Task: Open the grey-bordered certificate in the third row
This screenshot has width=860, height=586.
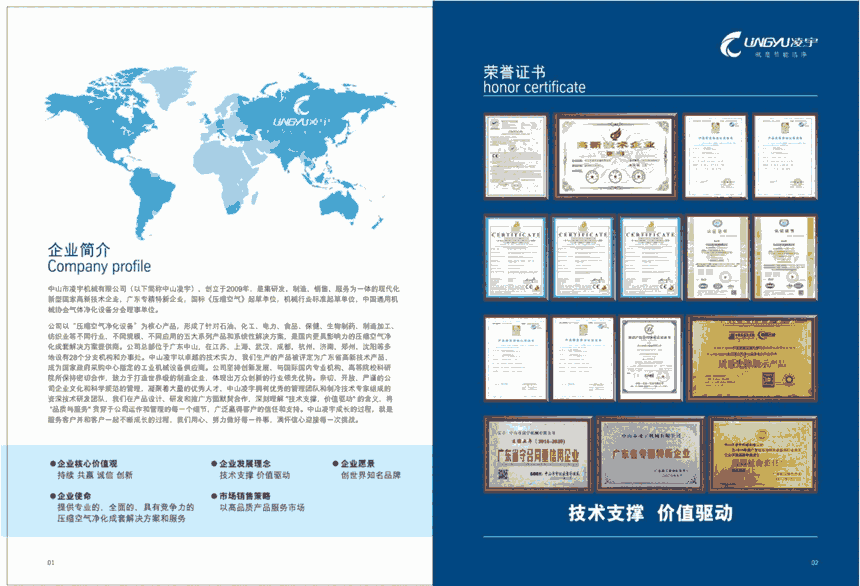Action: pos(650,358)
